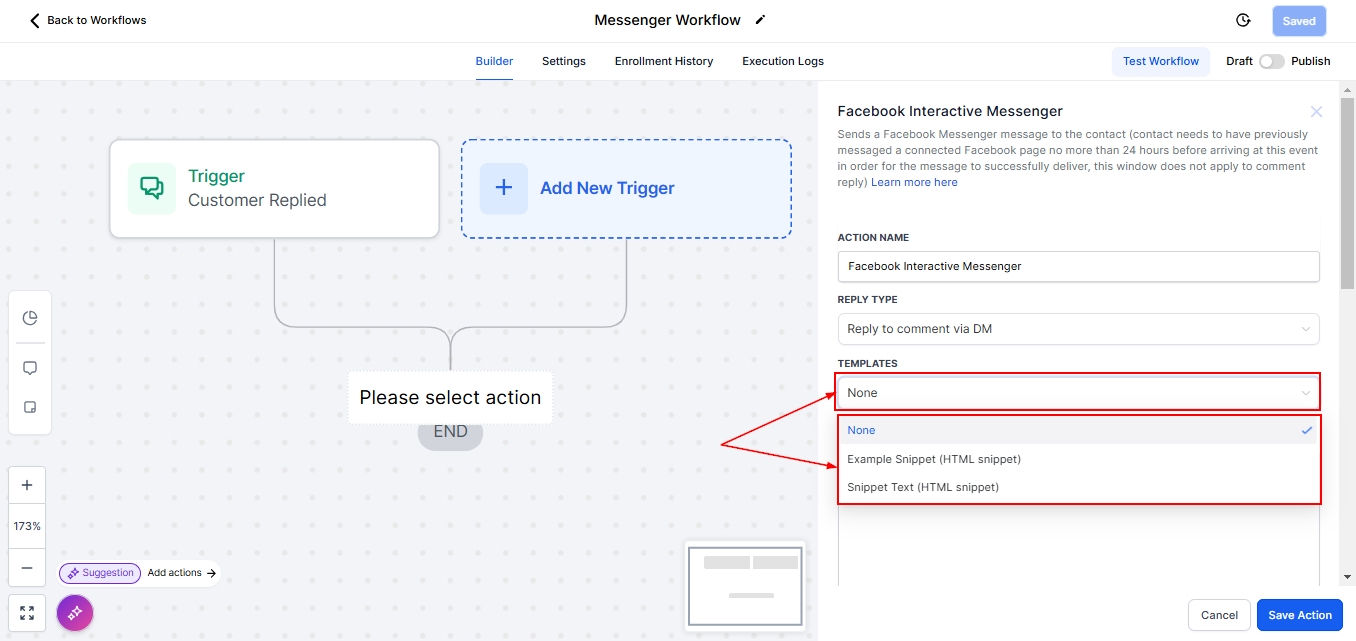The image size is (1356, 641).
Task: Open the stats pie chart icon
Action: [x=30, y=318]
